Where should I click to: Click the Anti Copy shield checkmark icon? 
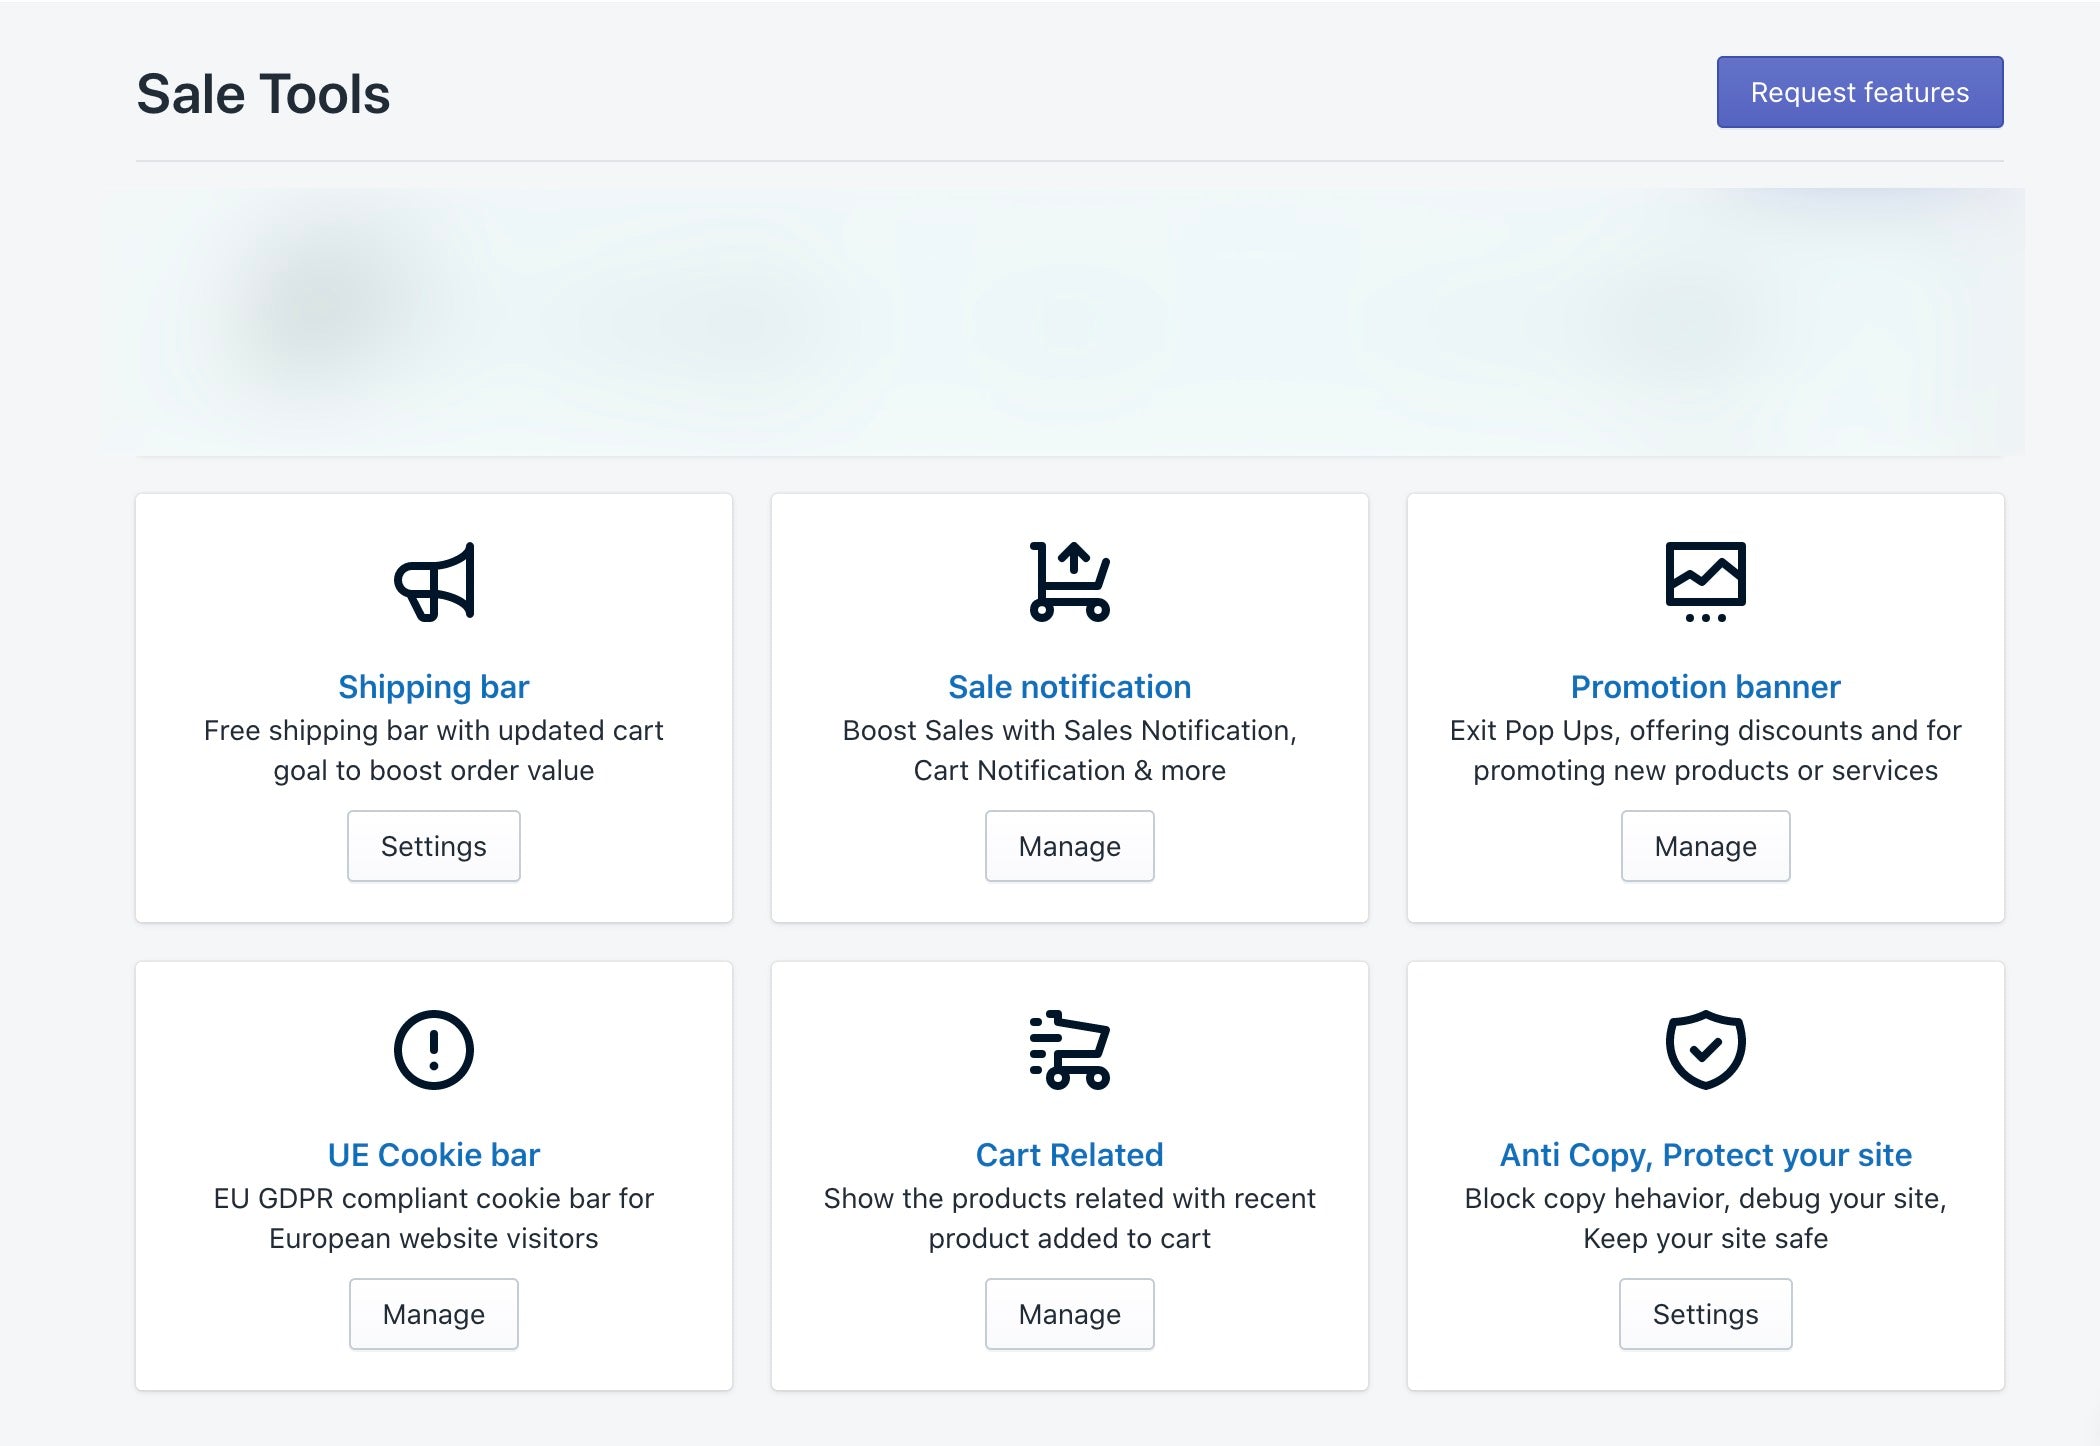click(x=1703, y=1050)
